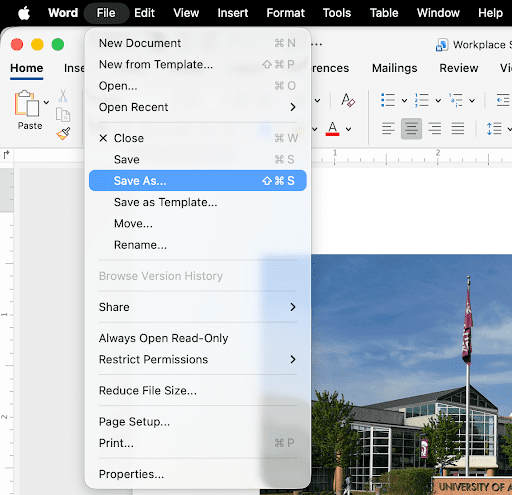Click the Multilevel List icon
The height and width of the screenshot is (495, 512).
456,100
